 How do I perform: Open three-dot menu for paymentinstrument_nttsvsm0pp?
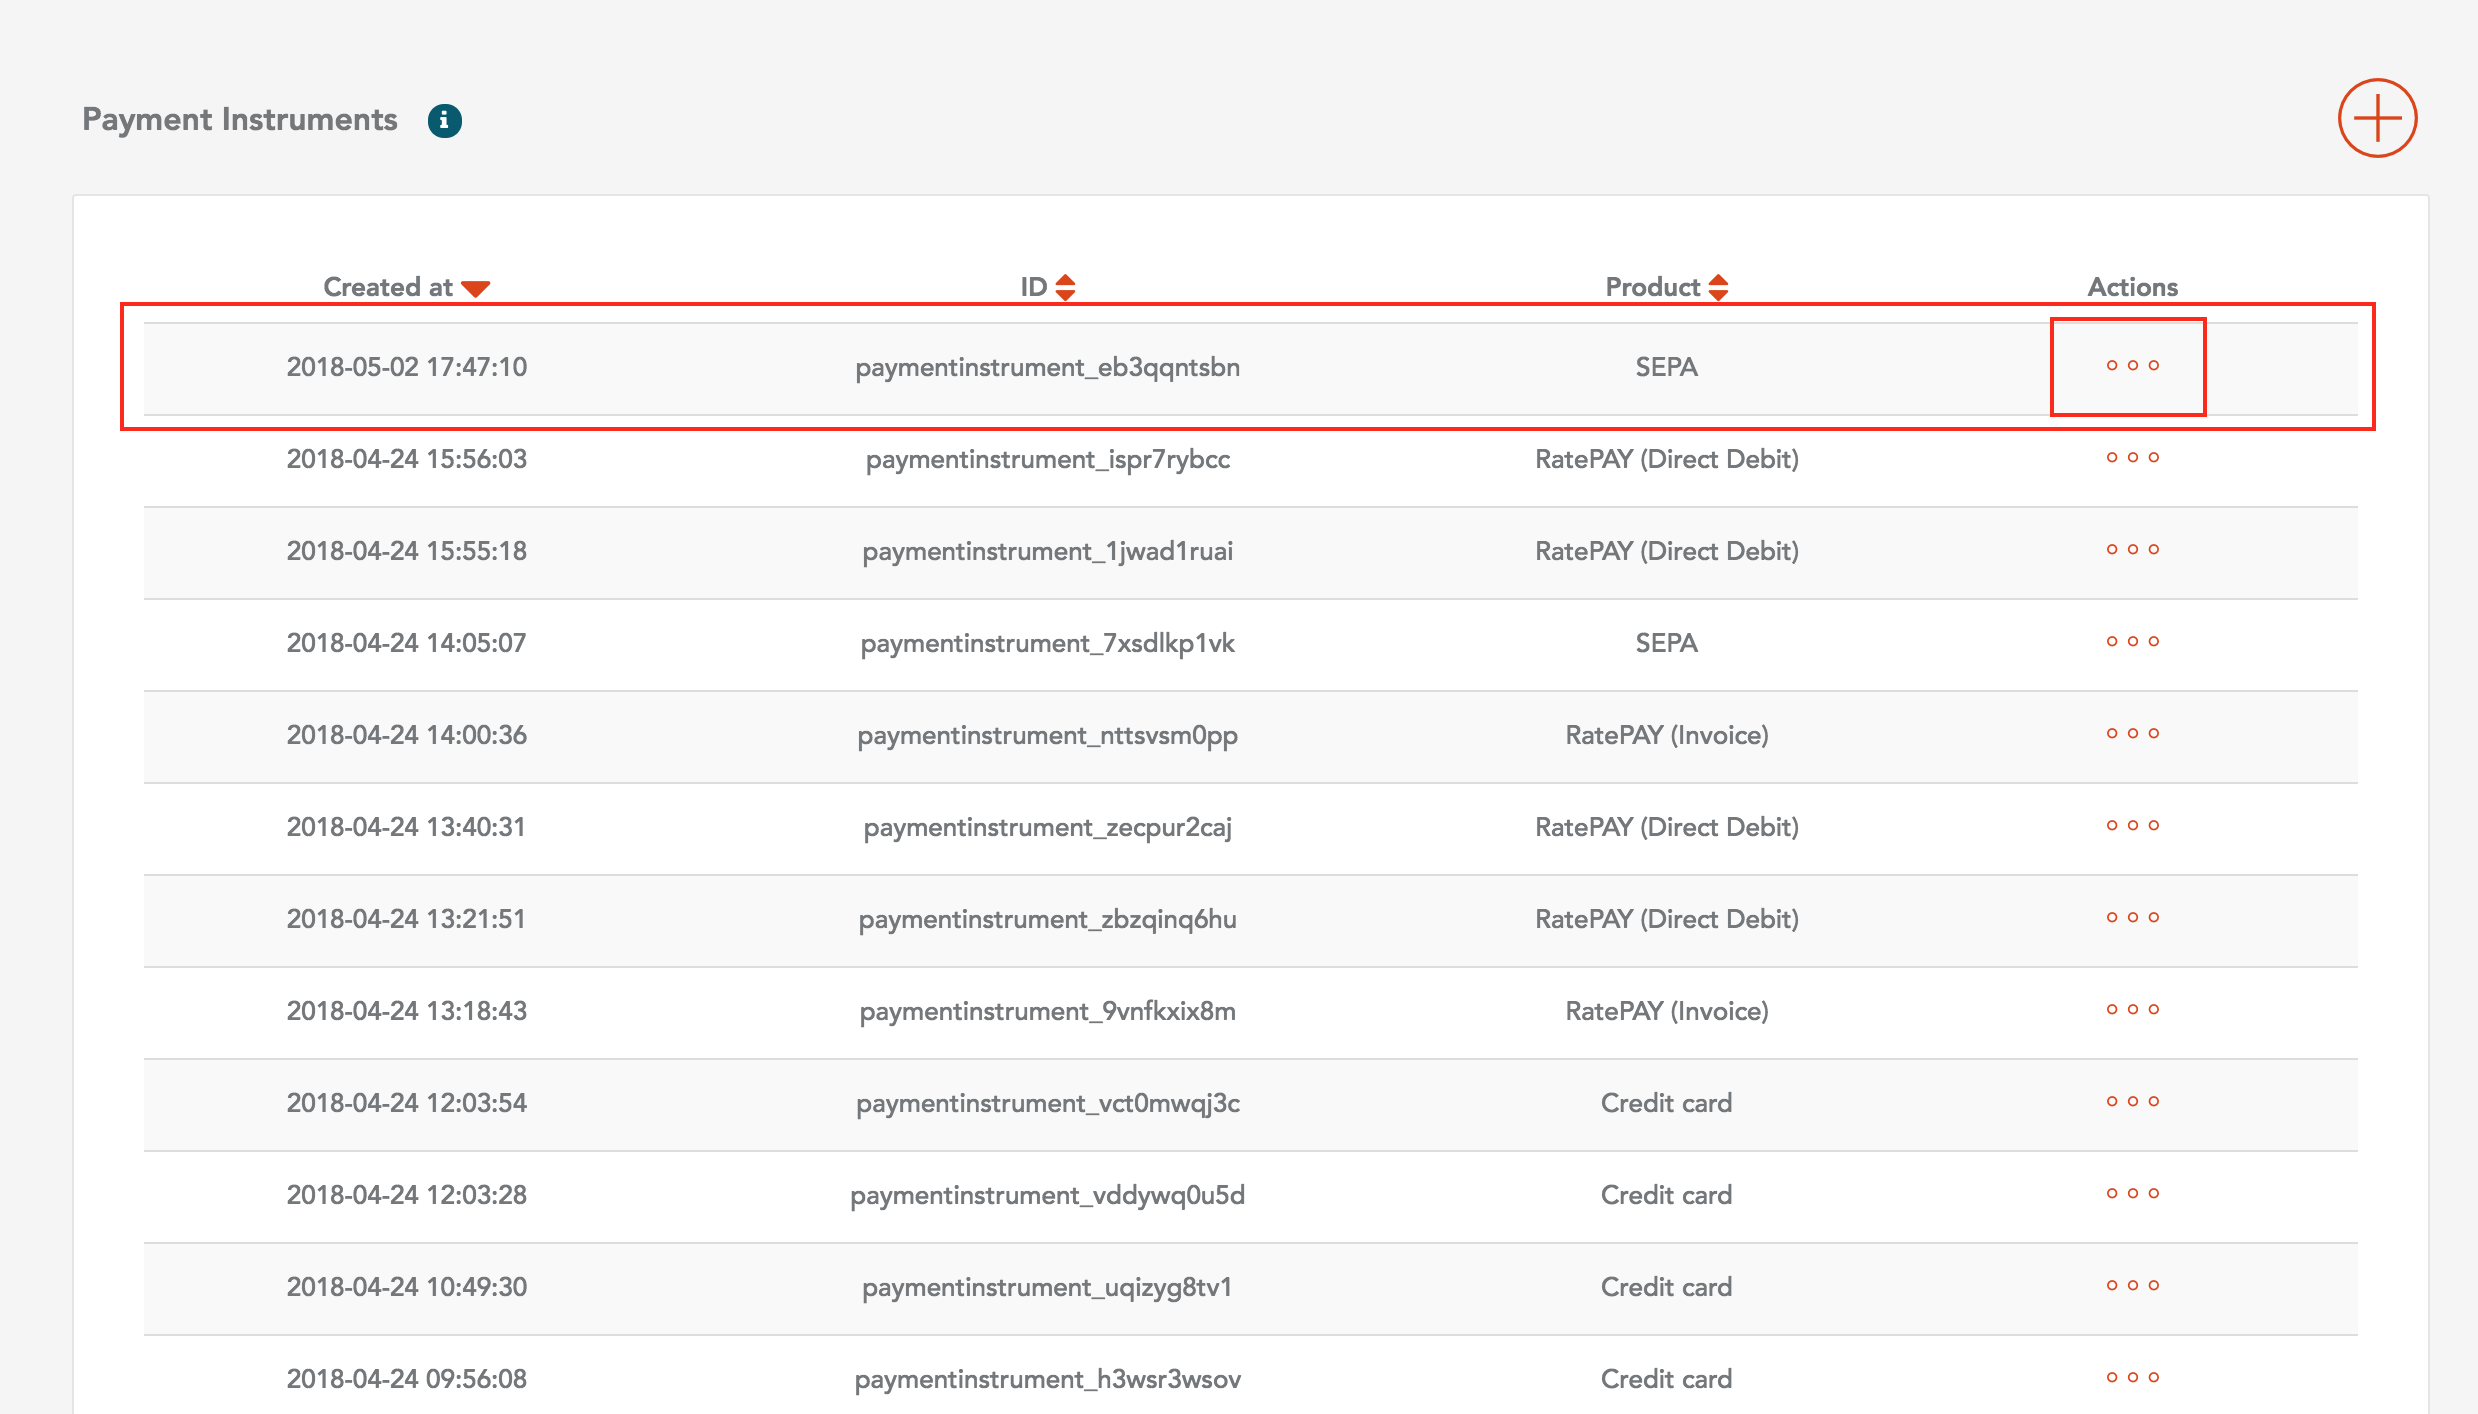click(2132, 734)
